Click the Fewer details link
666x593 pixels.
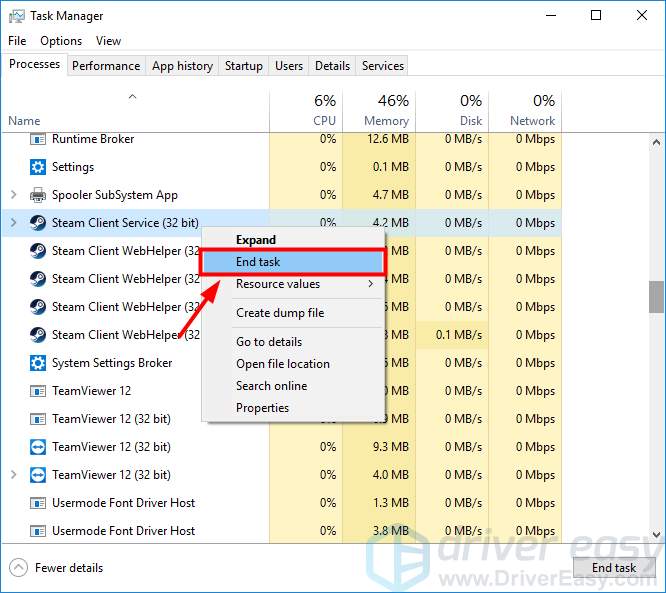(x=69, y=568)
